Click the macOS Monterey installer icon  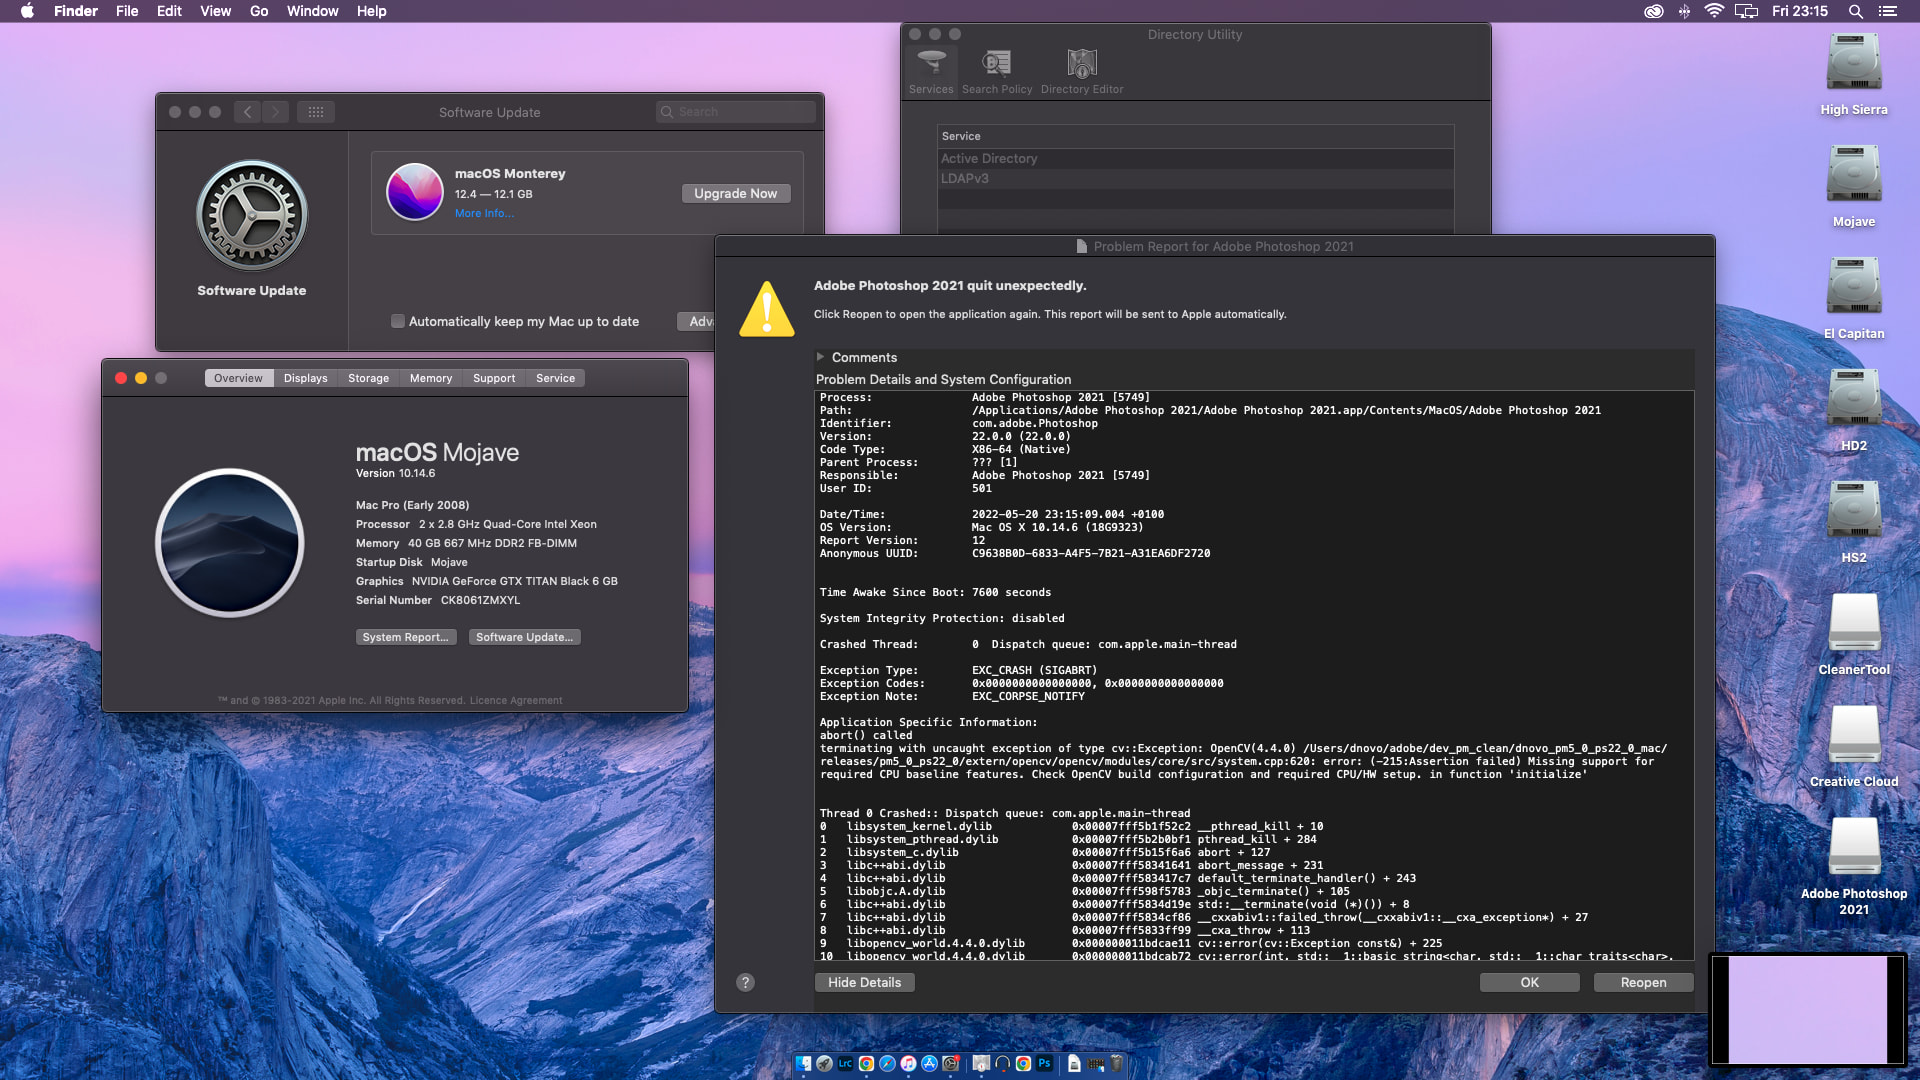(x=415, y=192)
